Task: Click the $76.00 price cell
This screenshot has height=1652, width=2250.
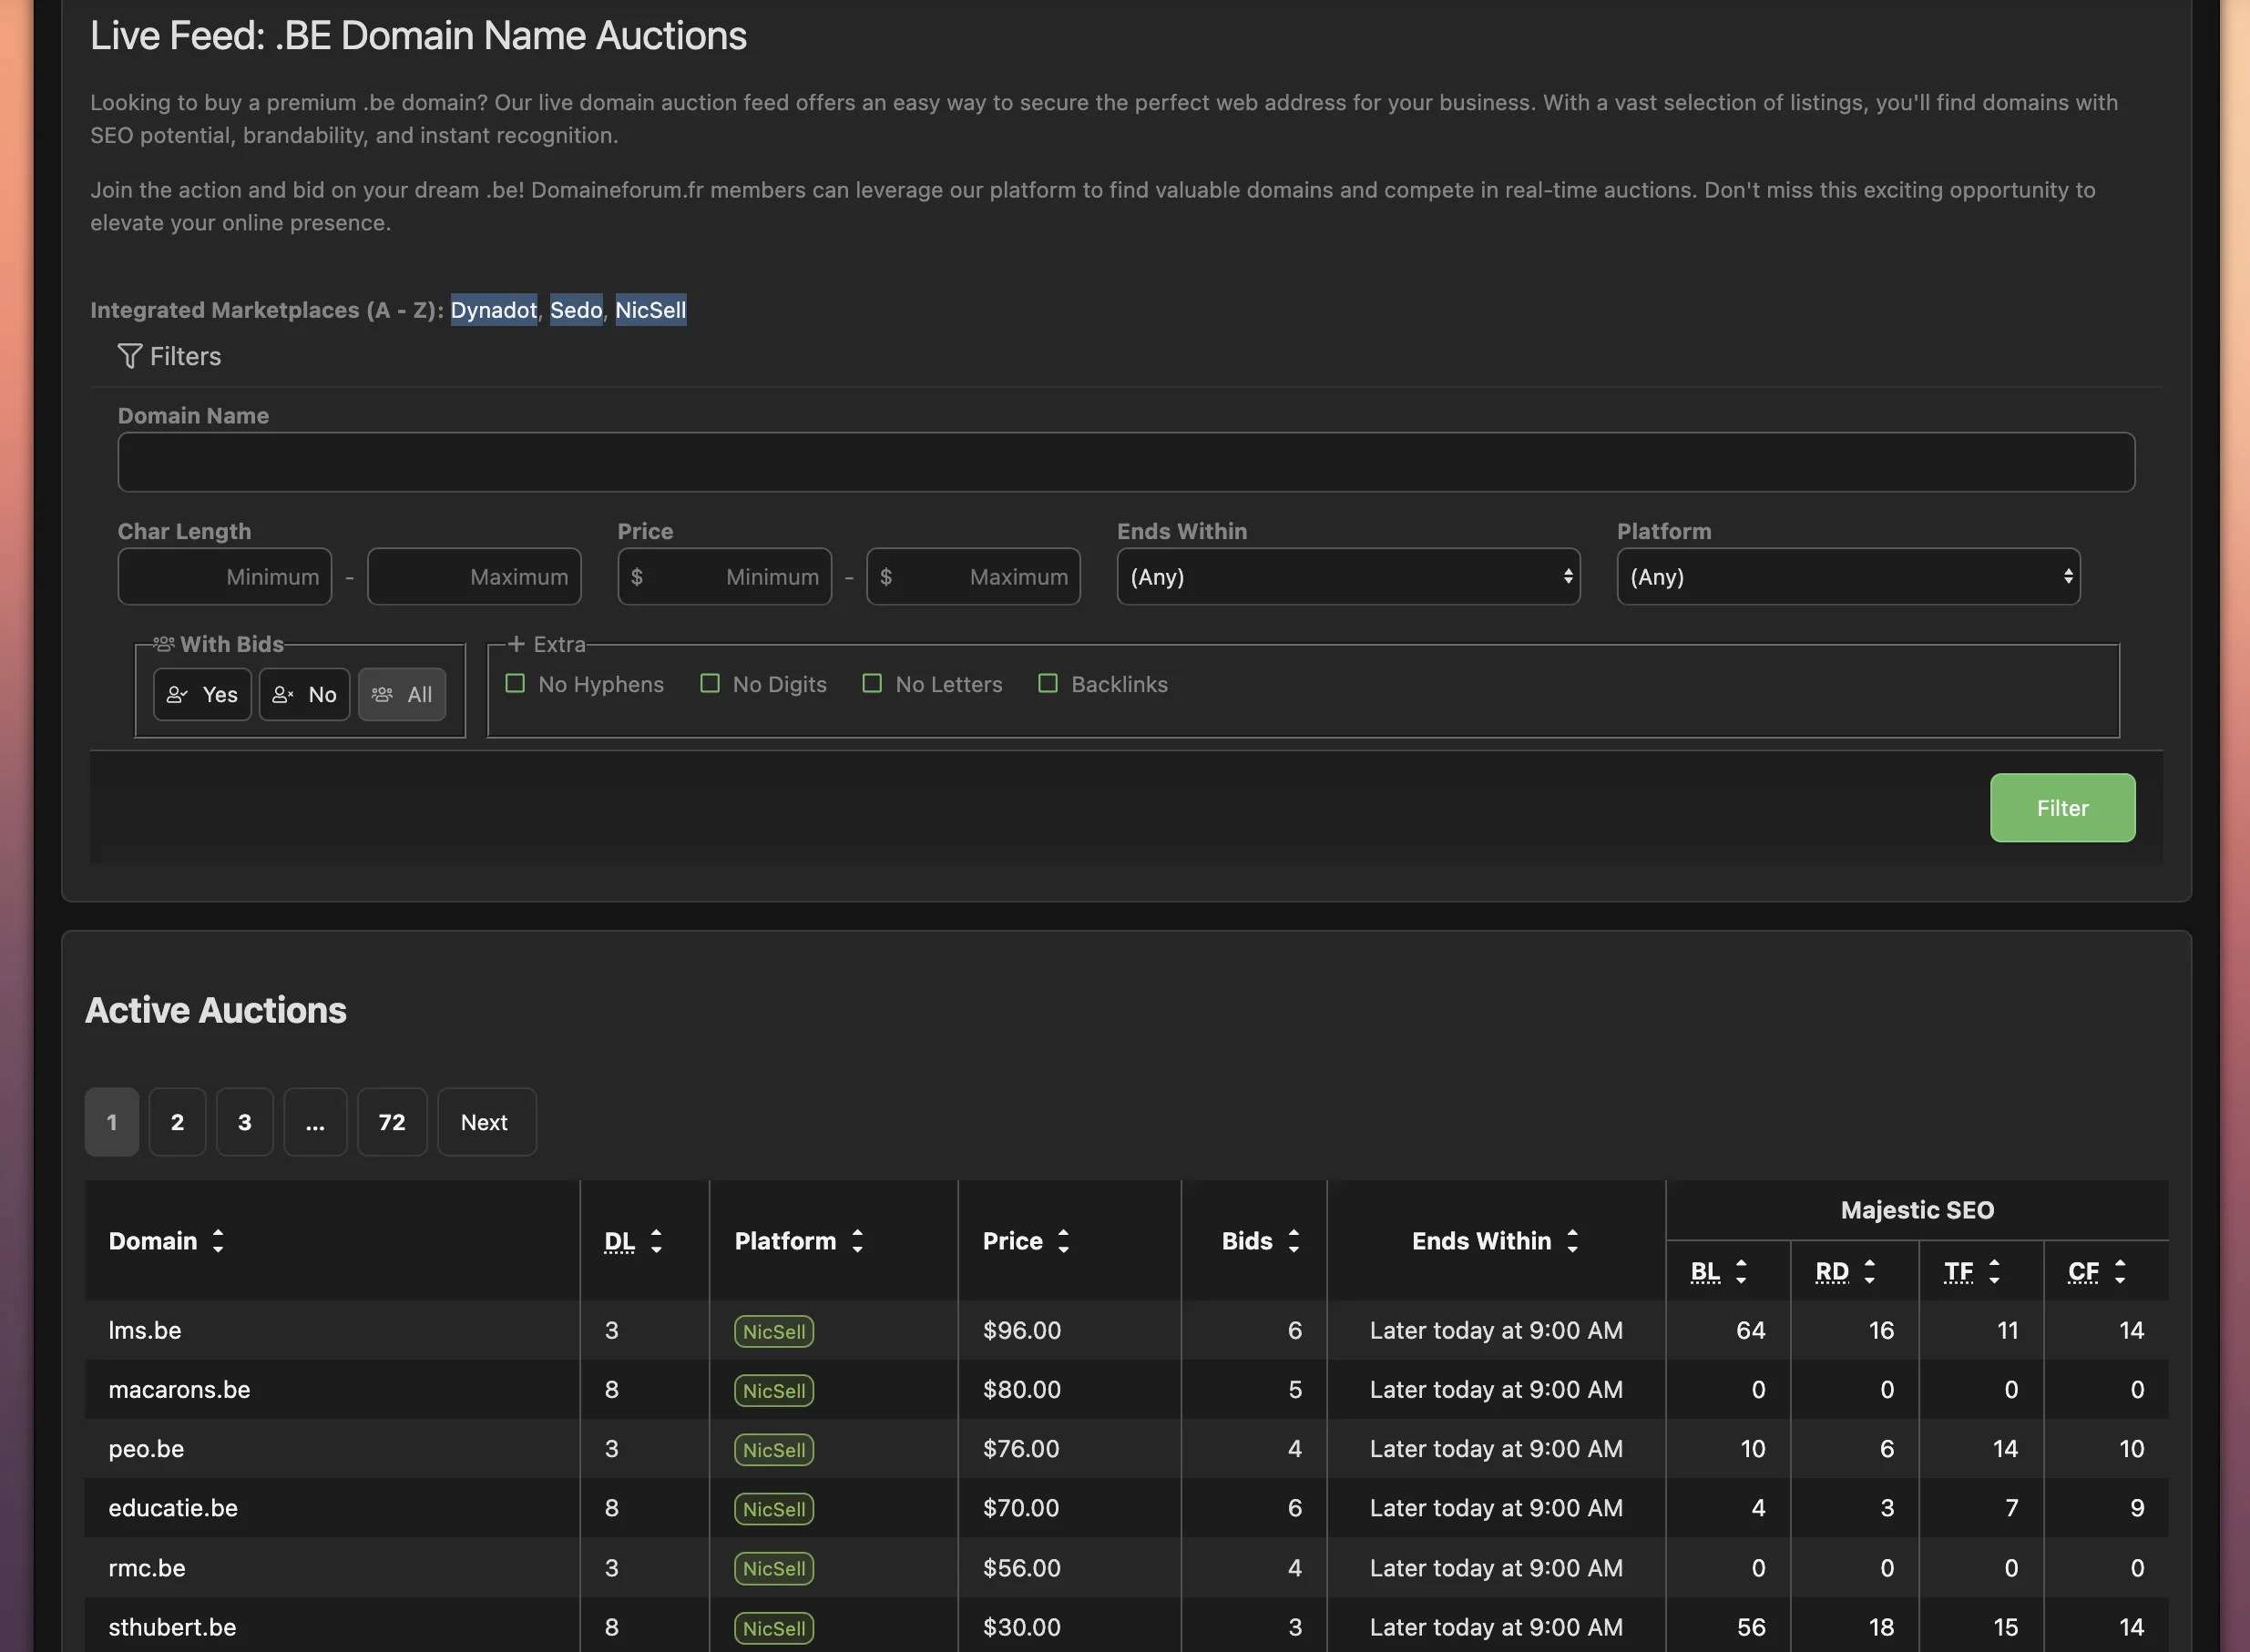Action: tap(1021, 1448)
